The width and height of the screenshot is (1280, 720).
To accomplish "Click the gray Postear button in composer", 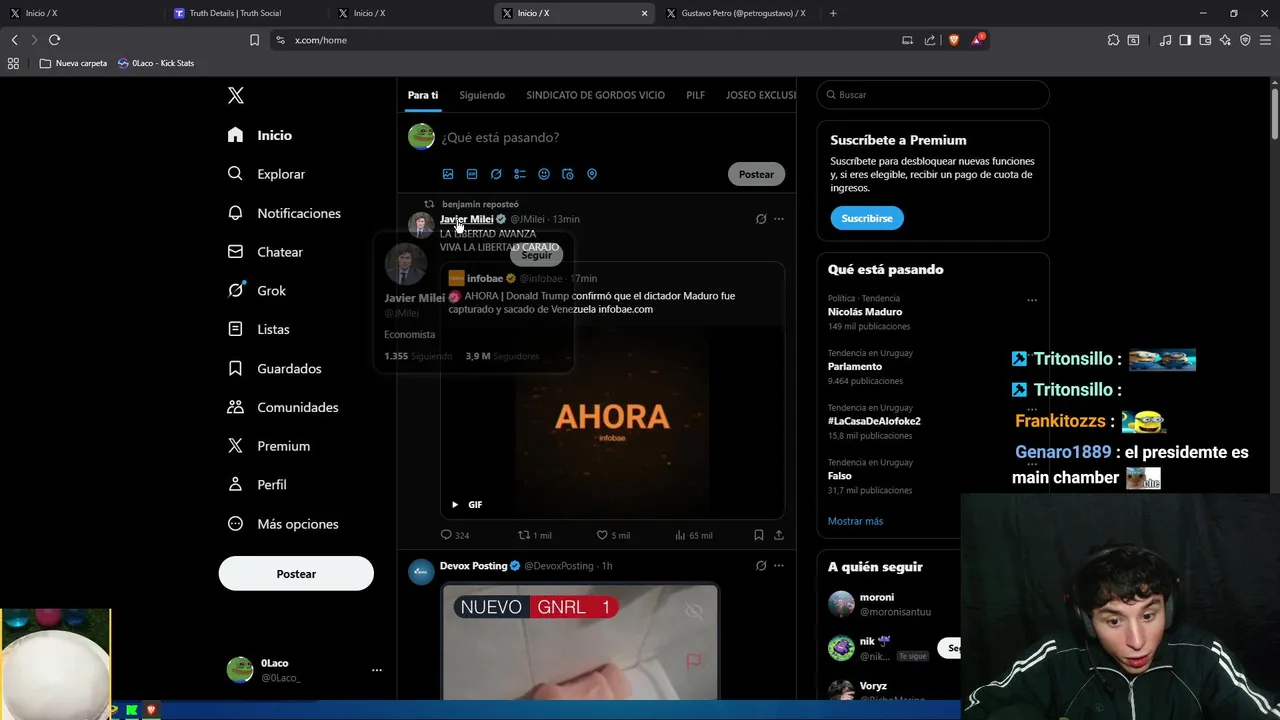I will click(756, 174).
